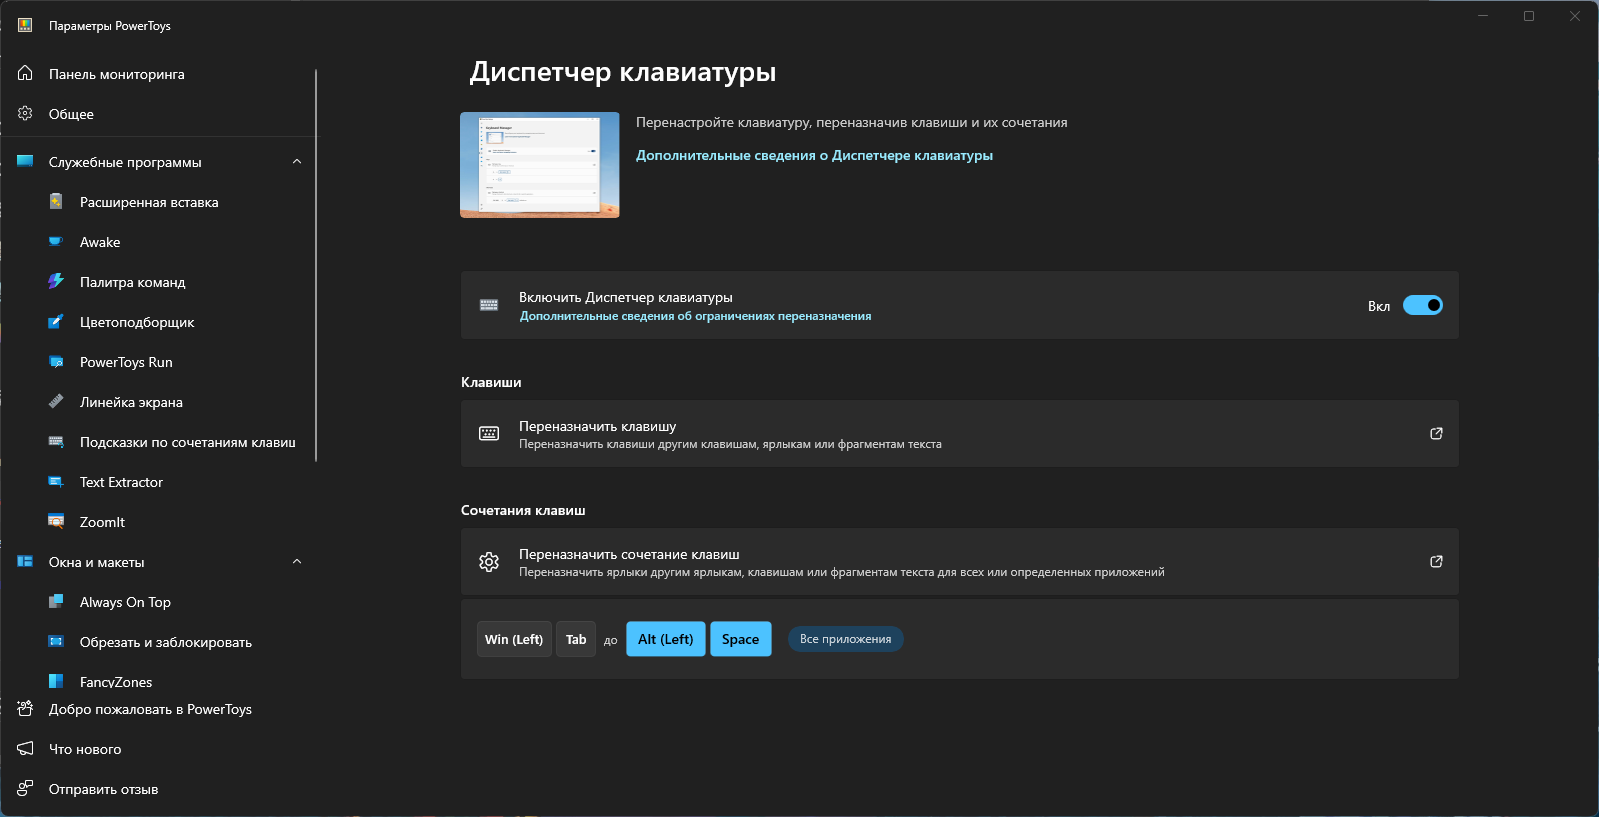Click the Диспетчер клавиатуры page title
This screenshot has width=1599, height=817.
[623, 72]
